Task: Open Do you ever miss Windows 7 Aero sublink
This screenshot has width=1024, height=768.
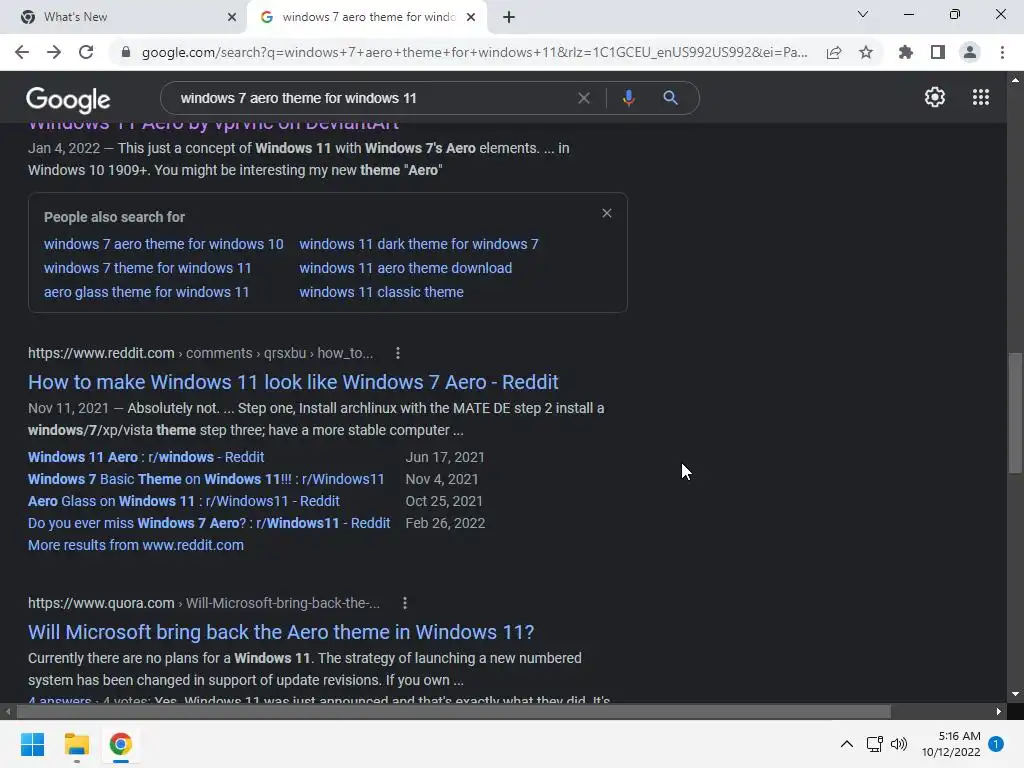Action: (x=209, y=524)
